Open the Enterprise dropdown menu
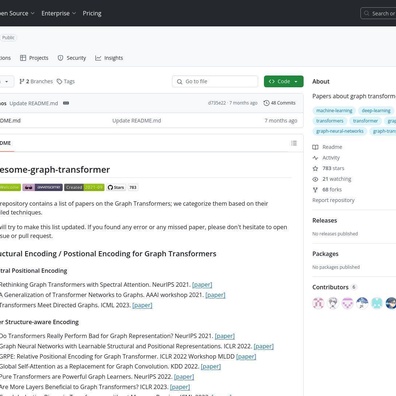This screenshot has width=396, height=396. 59,13
